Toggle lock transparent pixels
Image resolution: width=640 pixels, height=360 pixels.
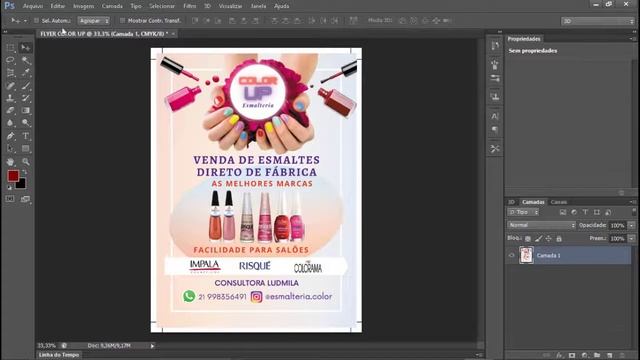tap(528, 238)
